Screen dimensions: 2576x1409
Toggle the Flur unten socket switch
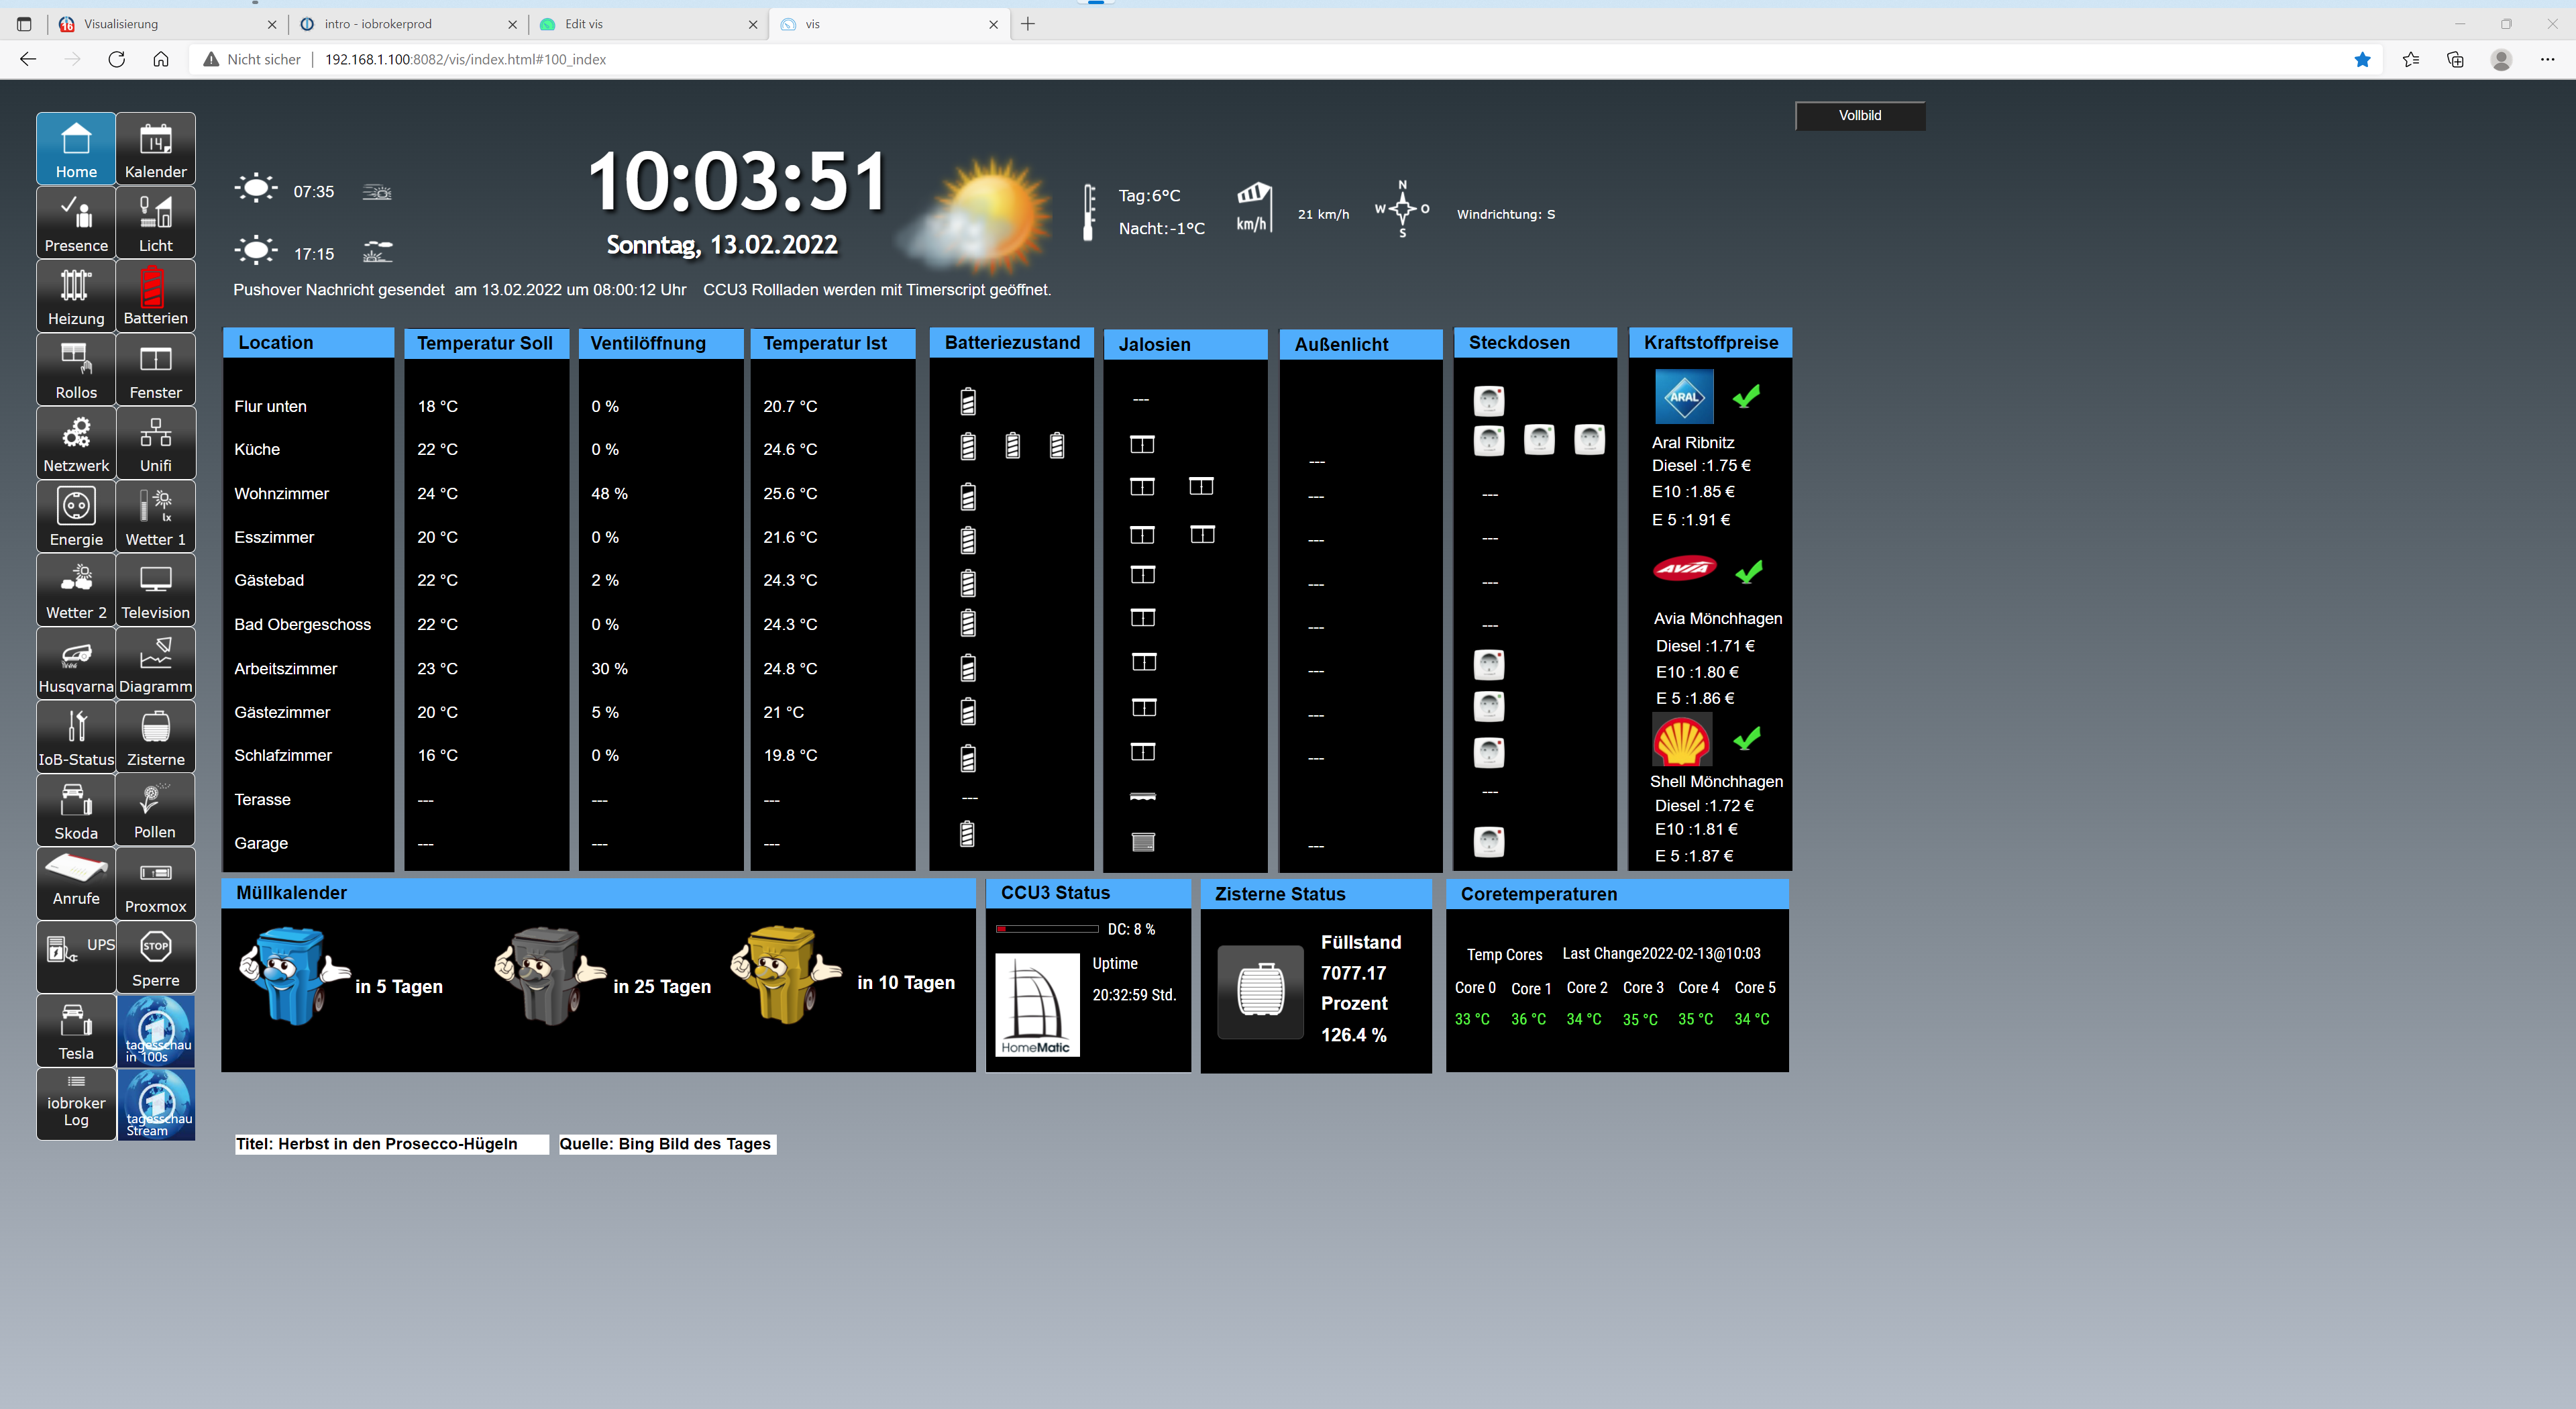coord(1488,401)
